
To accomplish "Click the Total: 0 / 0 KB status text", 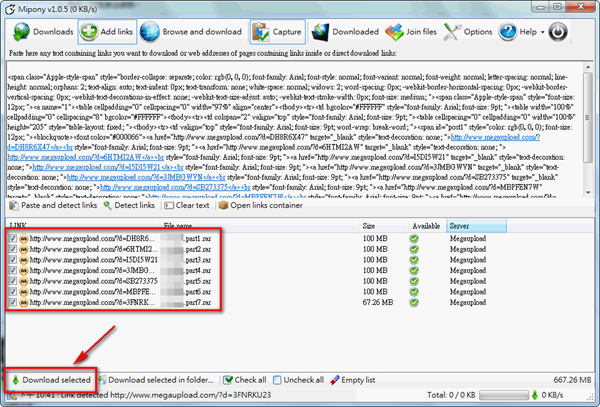I will (x=451, y=395).
